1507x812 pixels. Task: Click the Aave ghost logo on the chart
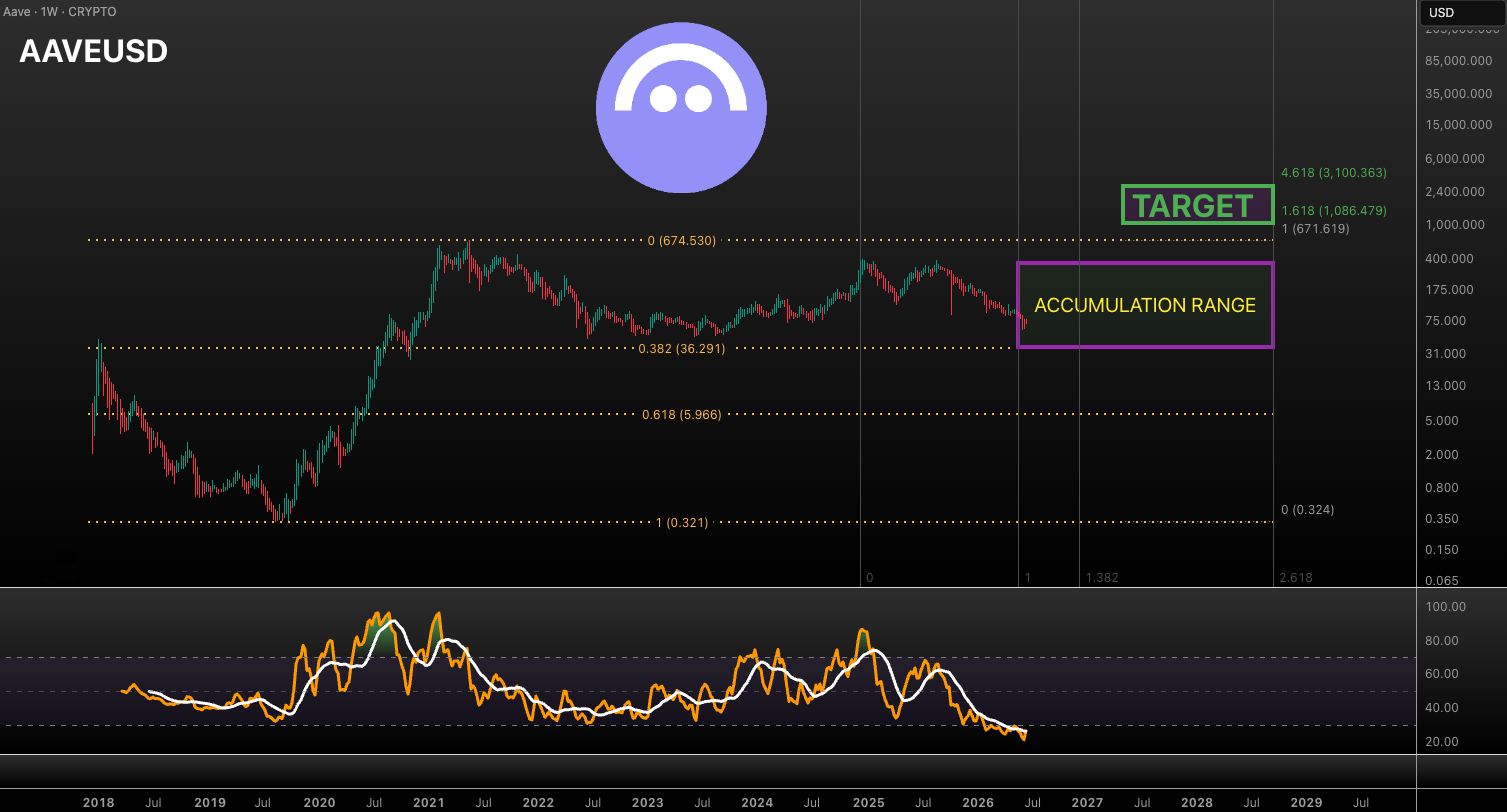coord(681,106)
